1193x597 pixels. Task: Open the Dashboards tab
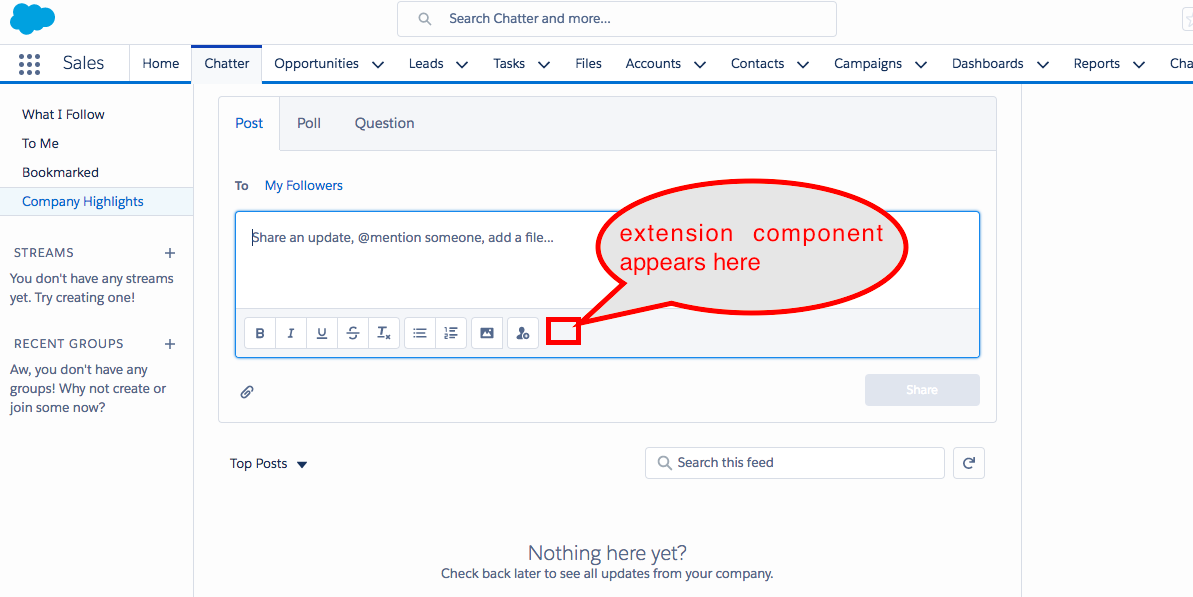(988, 64)
